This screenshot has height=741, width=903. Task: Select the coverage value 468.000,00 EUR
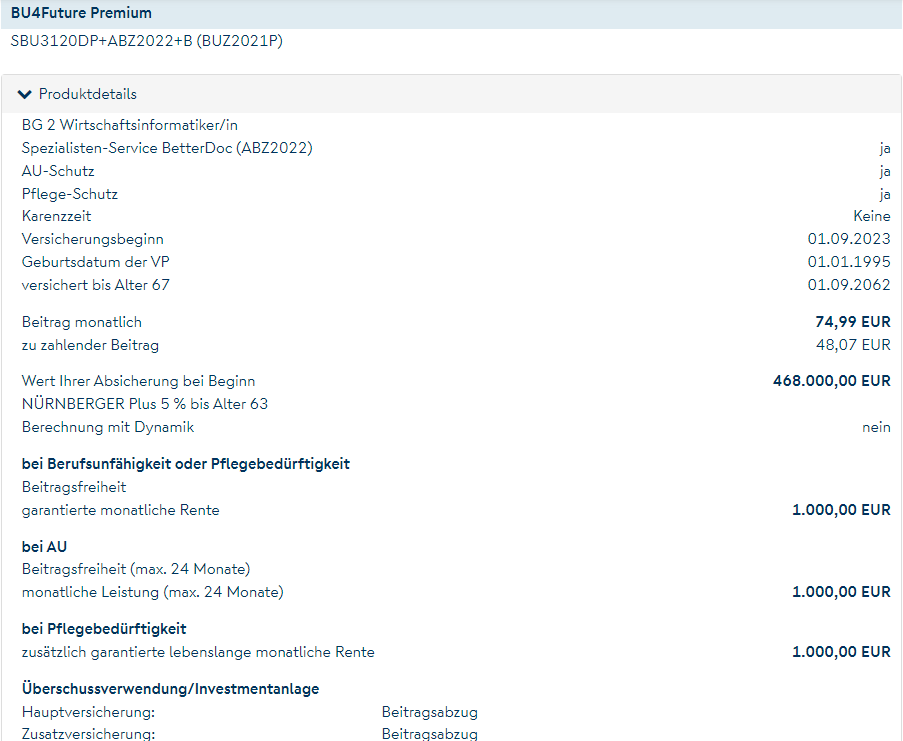pyautogui.click(x=831, y=381)
